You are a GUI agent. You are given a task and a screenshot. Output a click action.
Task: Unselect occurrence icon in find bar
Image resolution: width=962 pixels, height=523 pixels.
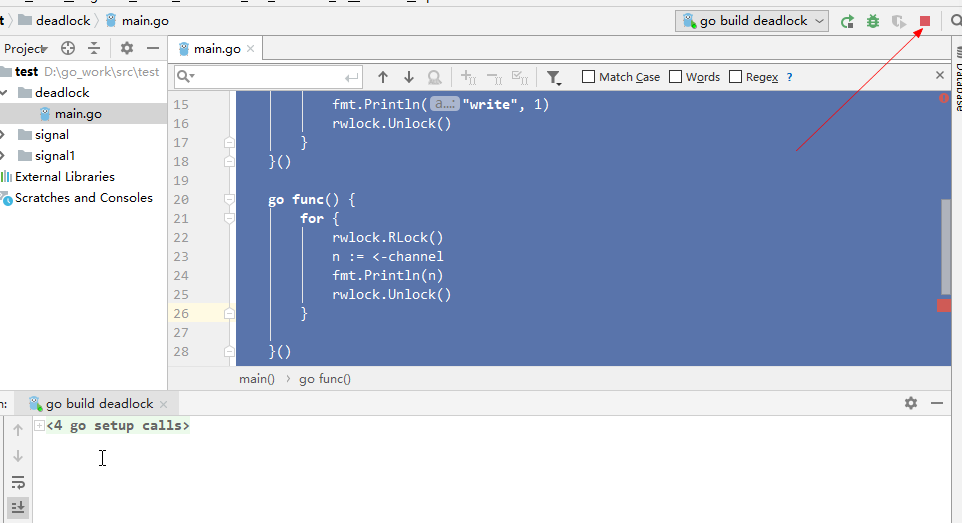tap(494, 77)
